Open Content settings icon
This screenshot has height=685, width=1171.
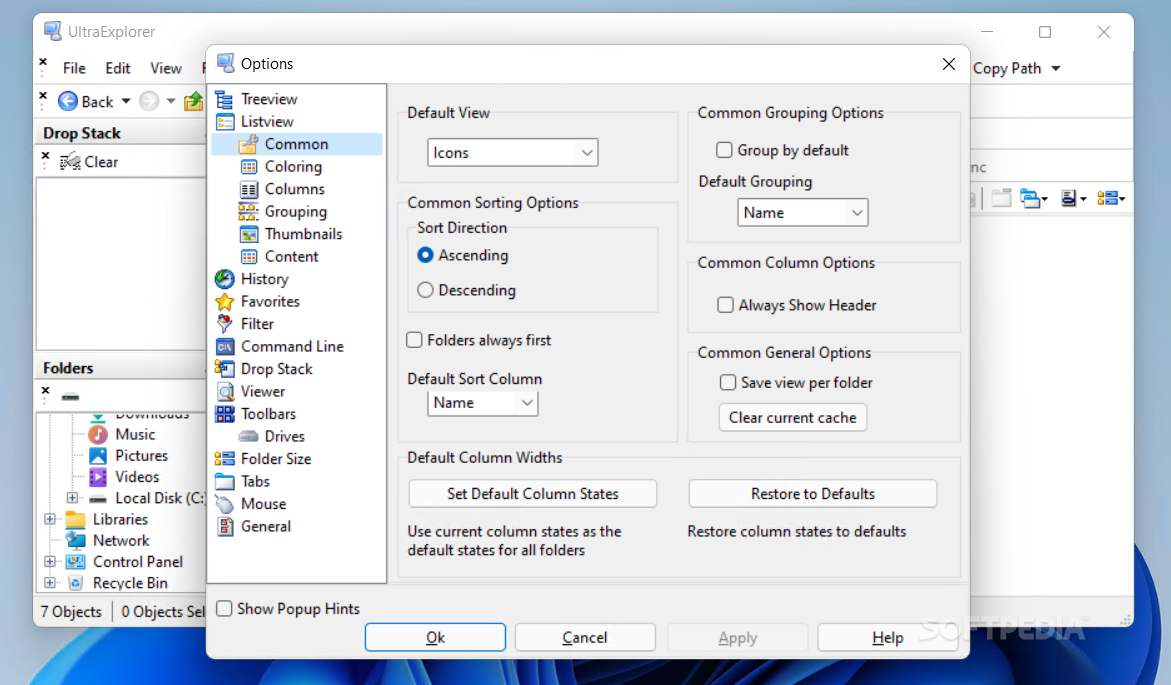click(249, 256)
